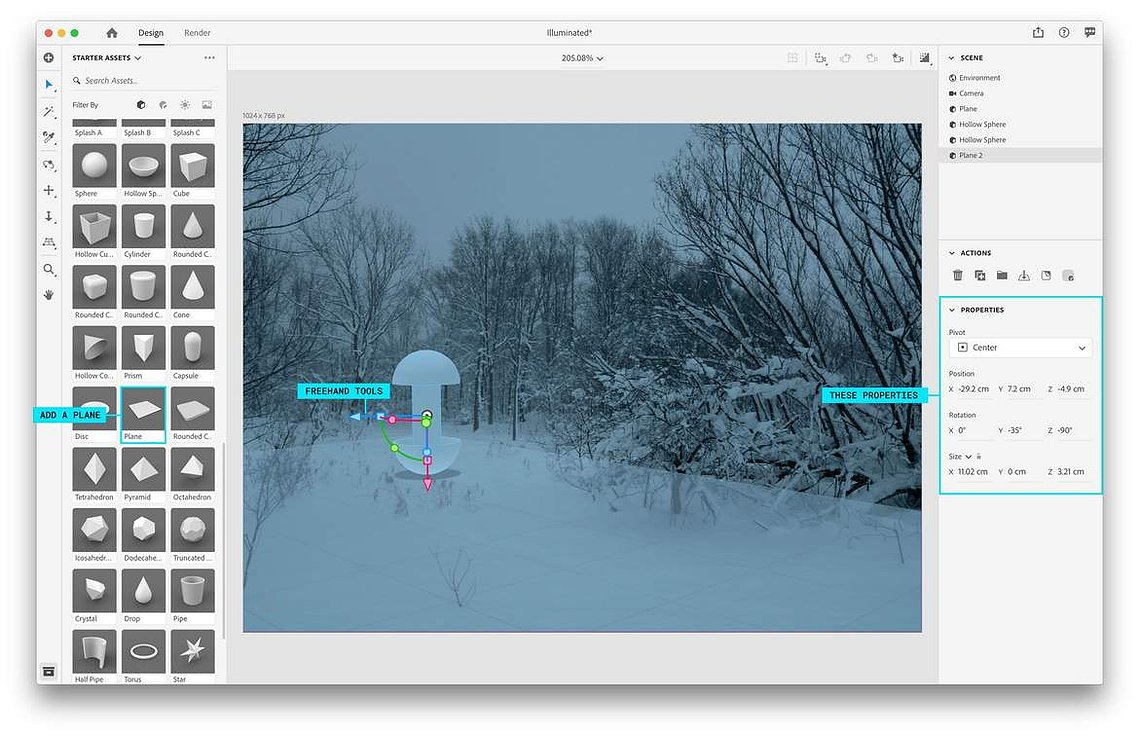The image size is (1139, 736).
Task: Open the feedback speech bubble icon
Action: point(1090,33)
